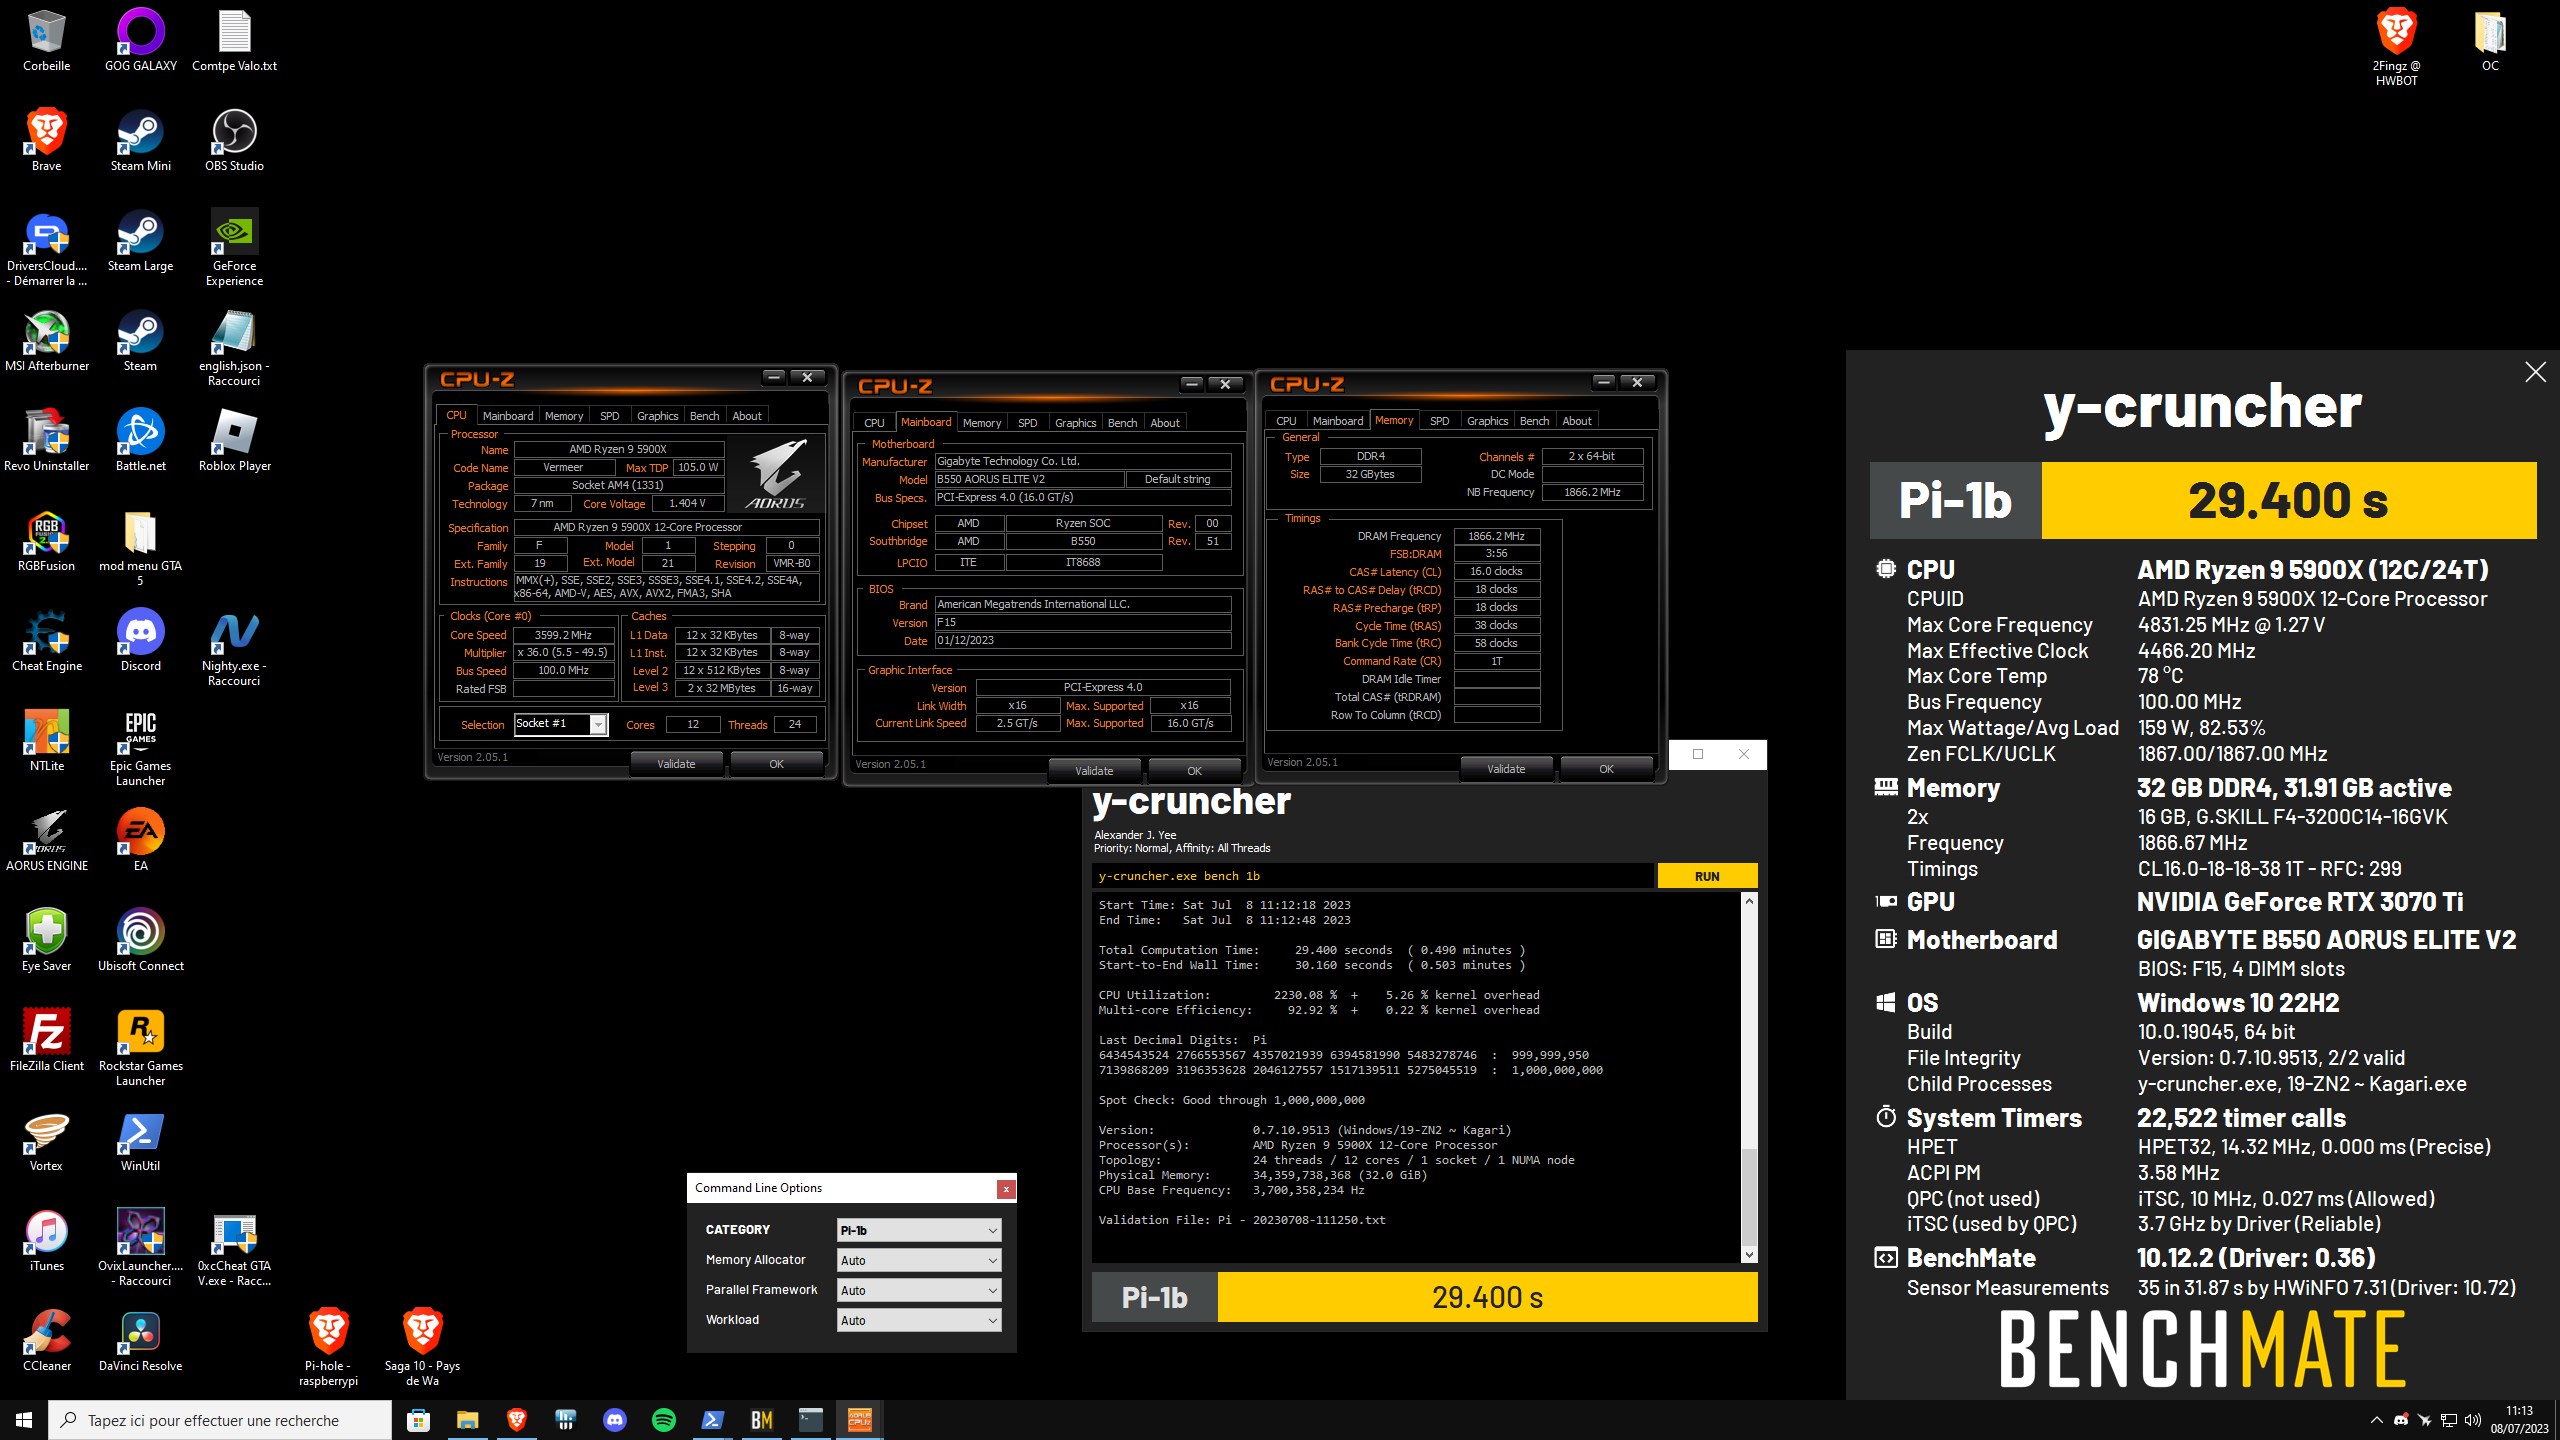Open Graphics tab in the middle CPU-Z window
This screenshot has width=2560, height=1440.
[x=1075, y=423]
